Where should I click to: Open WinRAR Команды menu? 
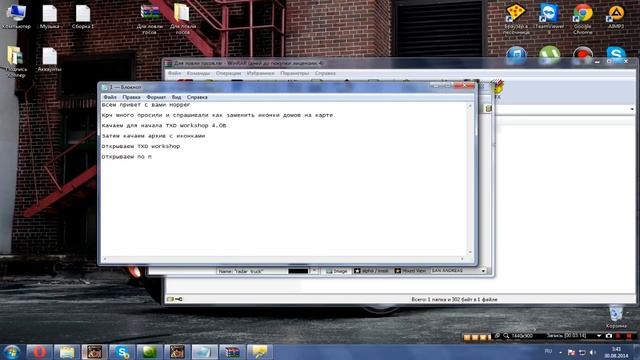[198, 73]
